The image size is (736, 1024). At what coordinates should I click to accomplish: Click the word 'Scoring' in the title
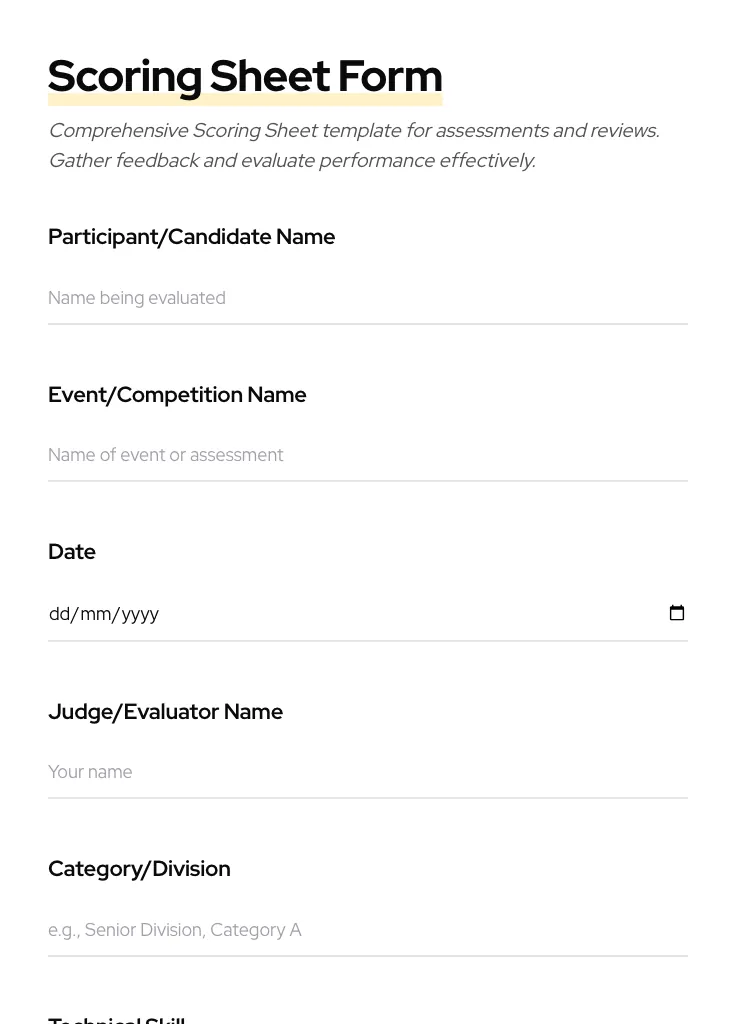coord(125,76)
